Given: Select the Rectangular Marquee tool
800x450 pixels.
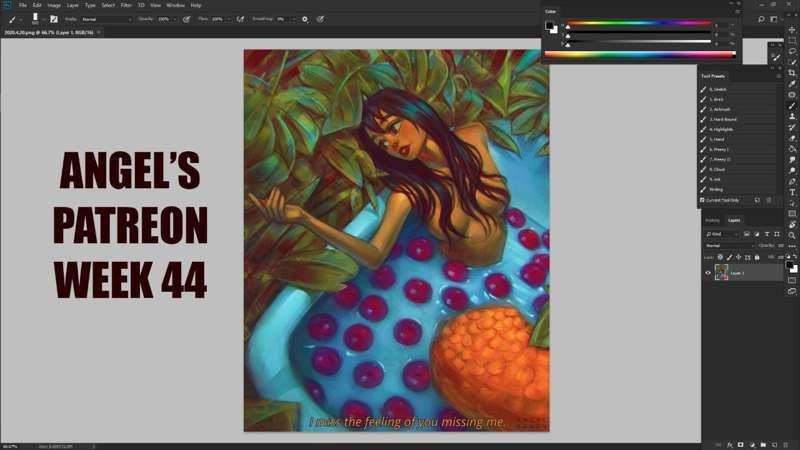Looking at the screenshot, I should click(792, 40).
